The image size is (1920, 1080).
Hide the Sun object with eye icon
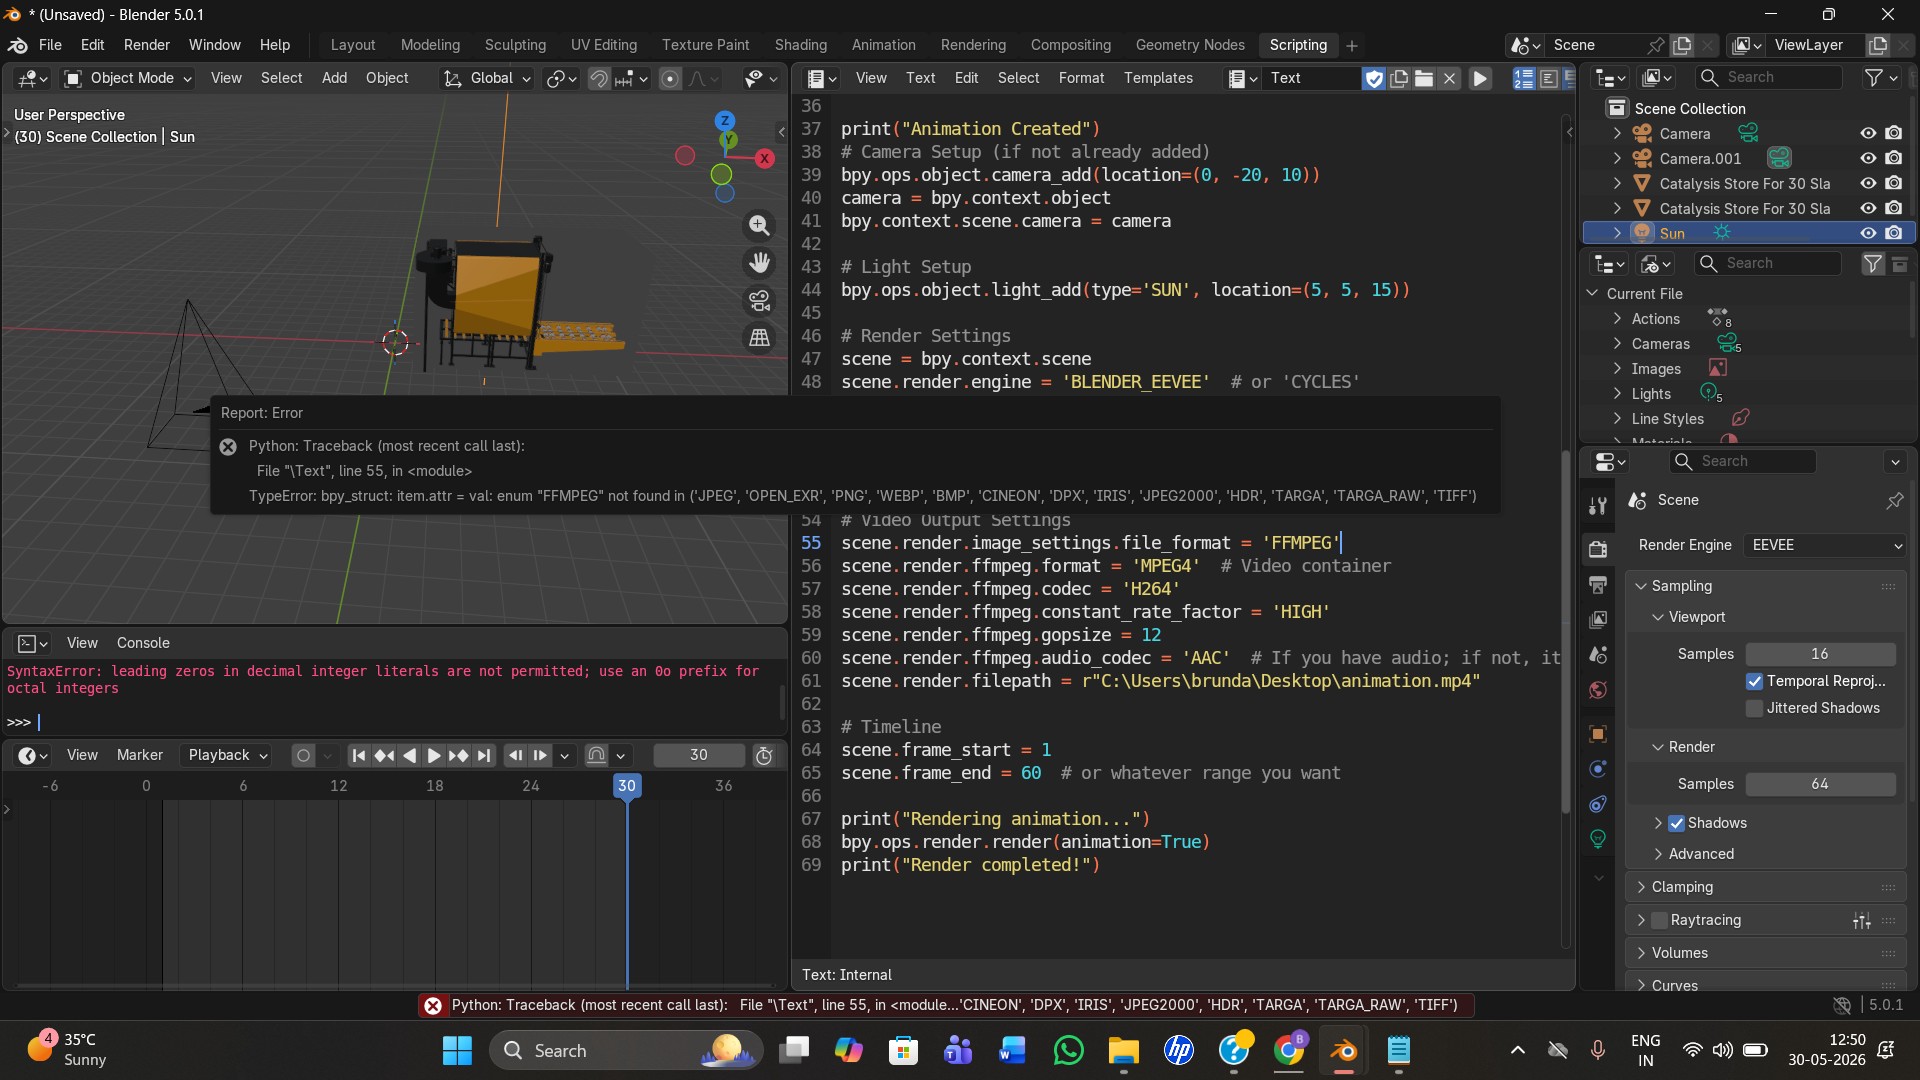1867,233
